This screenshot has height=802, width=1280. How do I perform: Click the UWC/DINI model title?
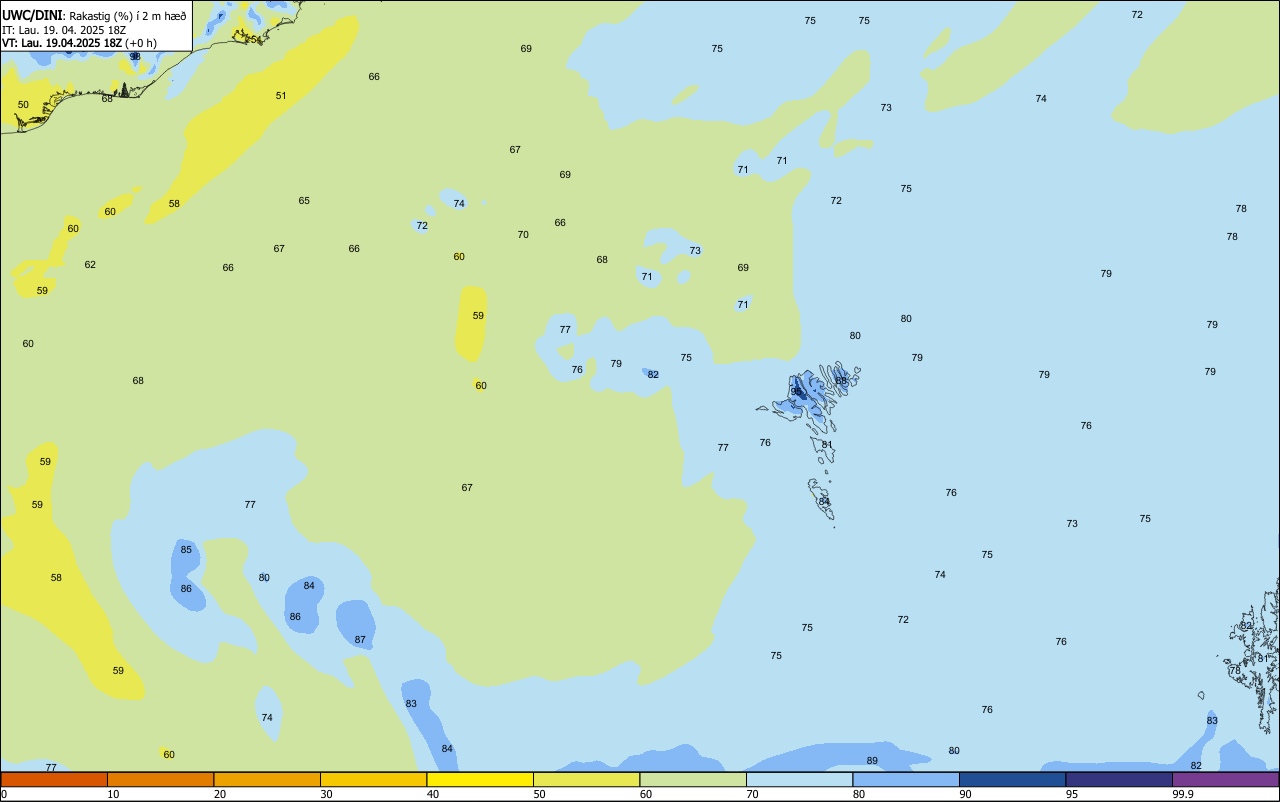click(x=32, y=15)
